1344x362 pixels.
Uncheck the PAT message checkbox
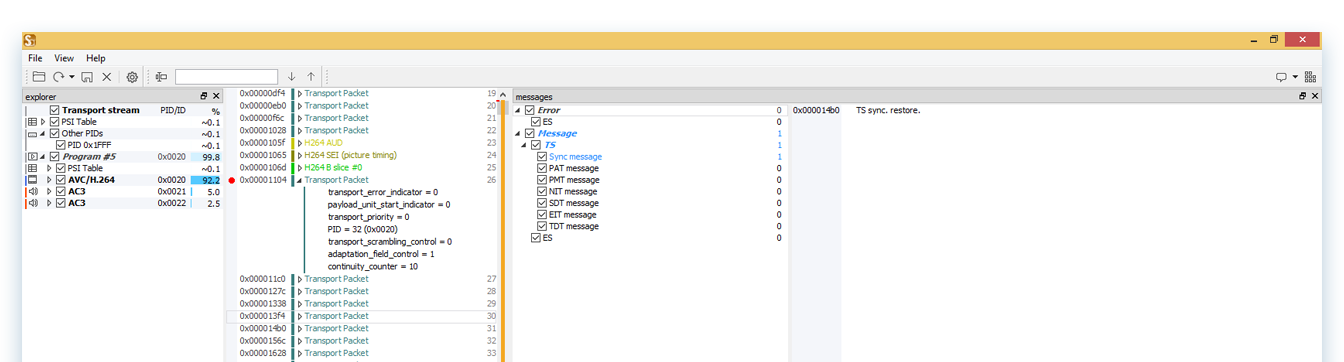(x=542, y=168)
